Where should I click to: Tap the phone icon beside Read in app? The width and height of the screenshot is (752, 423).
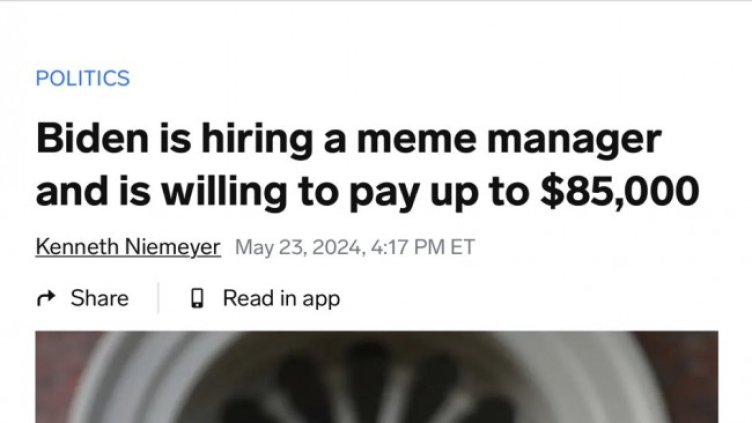tap(198, 298)
